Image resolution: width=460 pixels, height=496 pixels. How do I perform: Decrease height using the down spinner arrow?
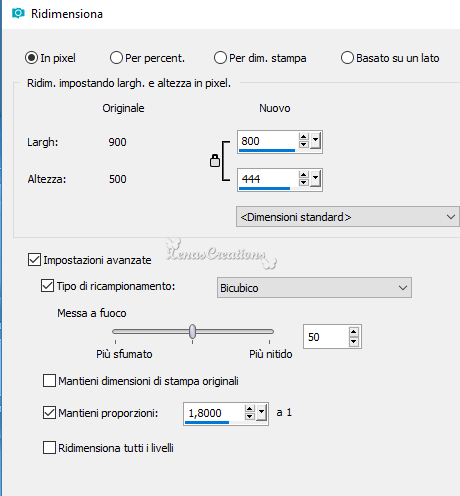point(303,182)
